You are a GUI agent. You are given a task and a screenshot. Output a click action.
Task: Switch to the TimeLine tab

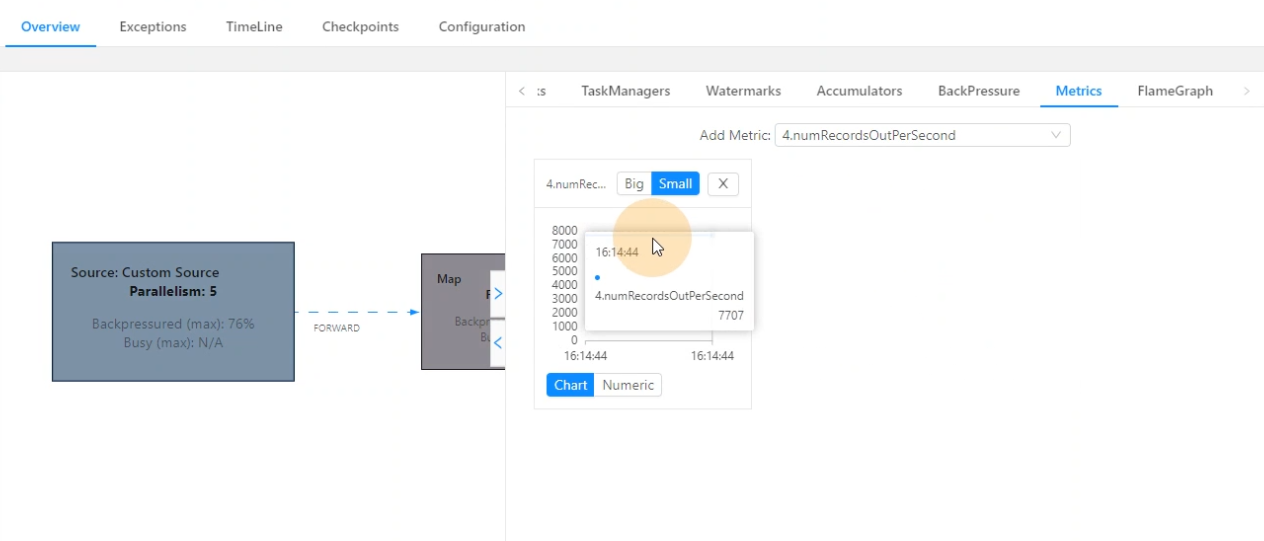254,27
